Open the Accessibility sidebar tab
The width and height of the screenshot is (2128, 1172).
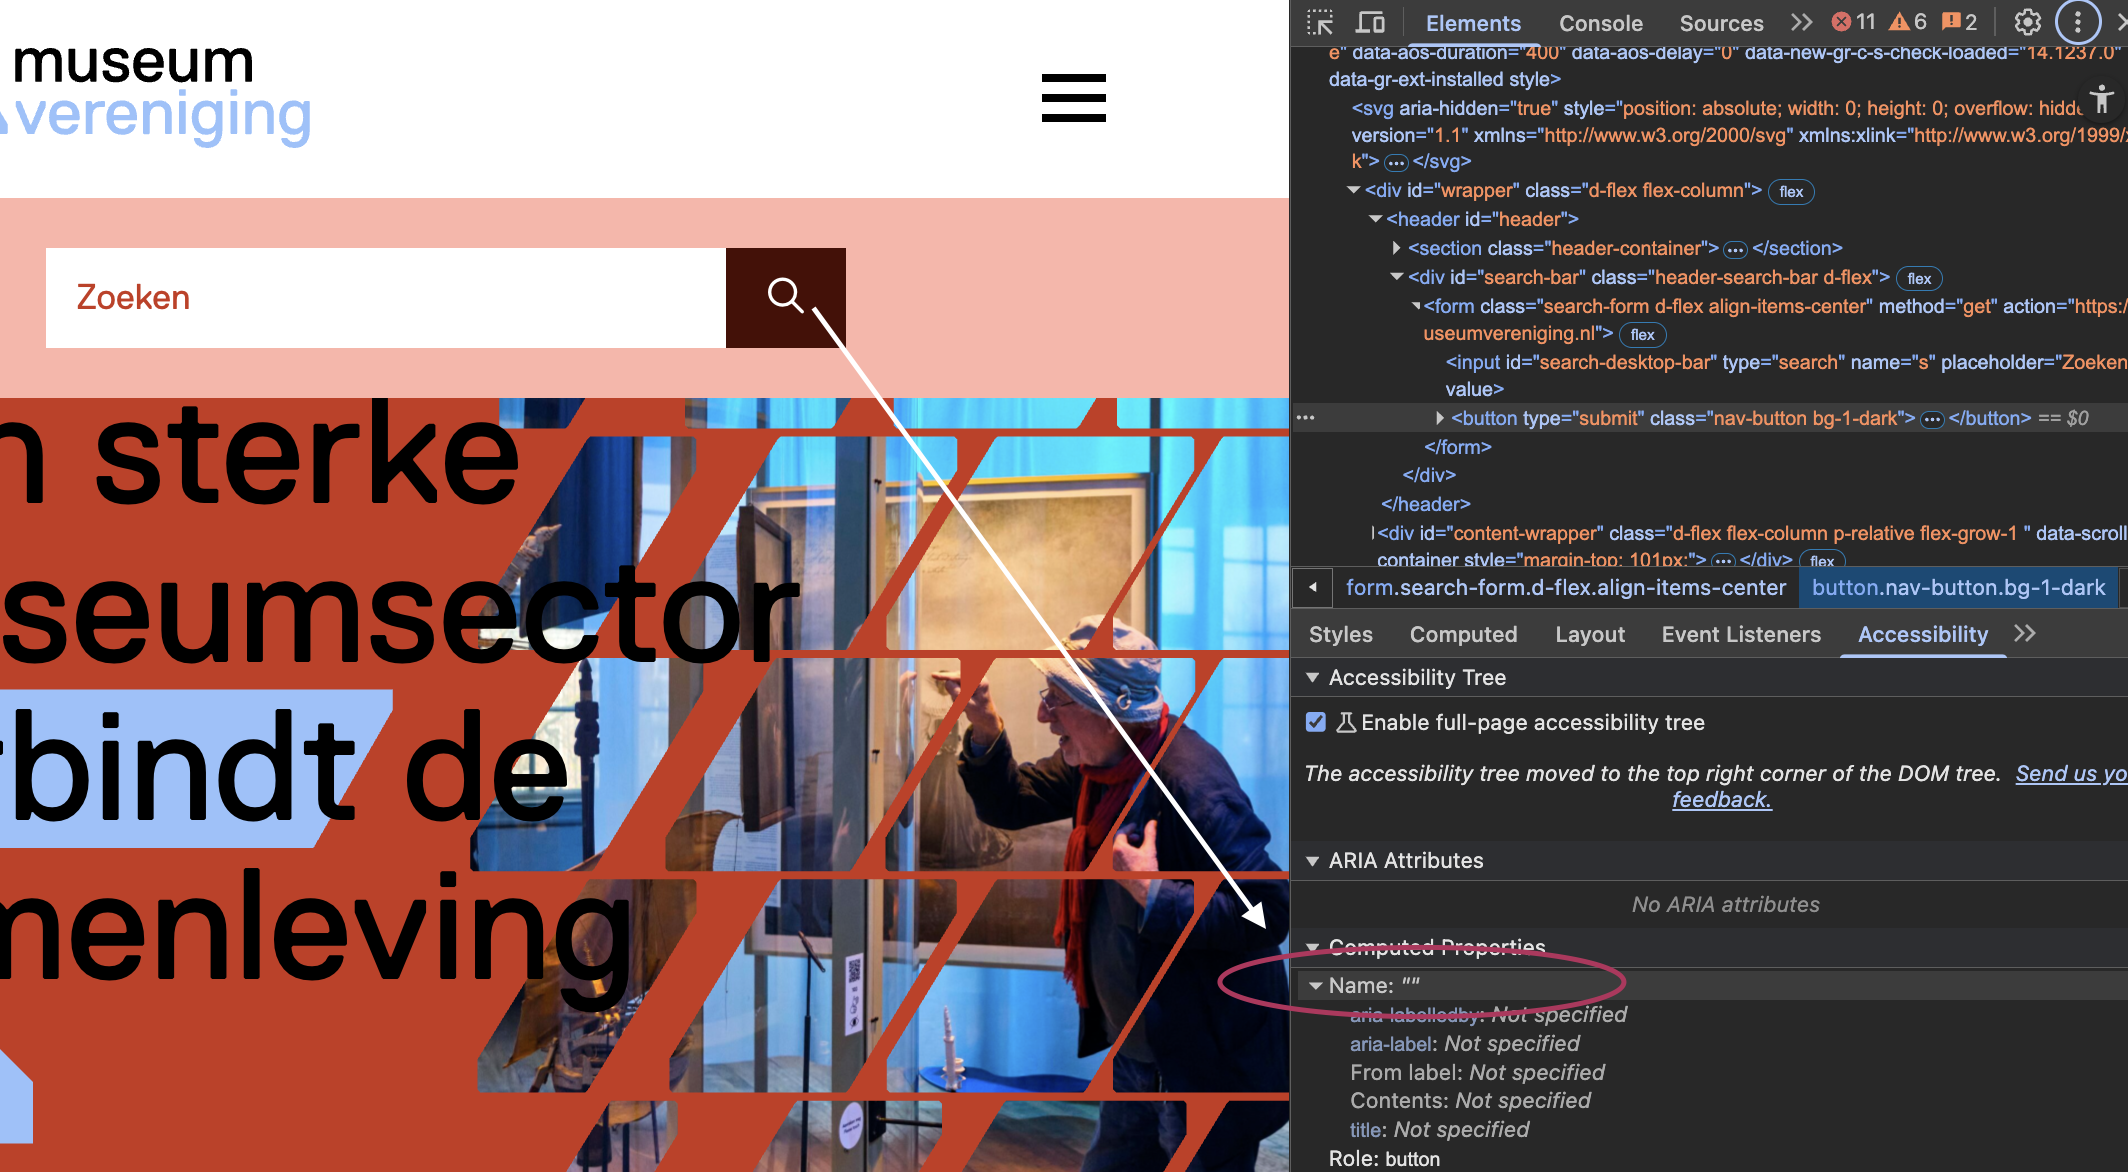click(1923, 634)
